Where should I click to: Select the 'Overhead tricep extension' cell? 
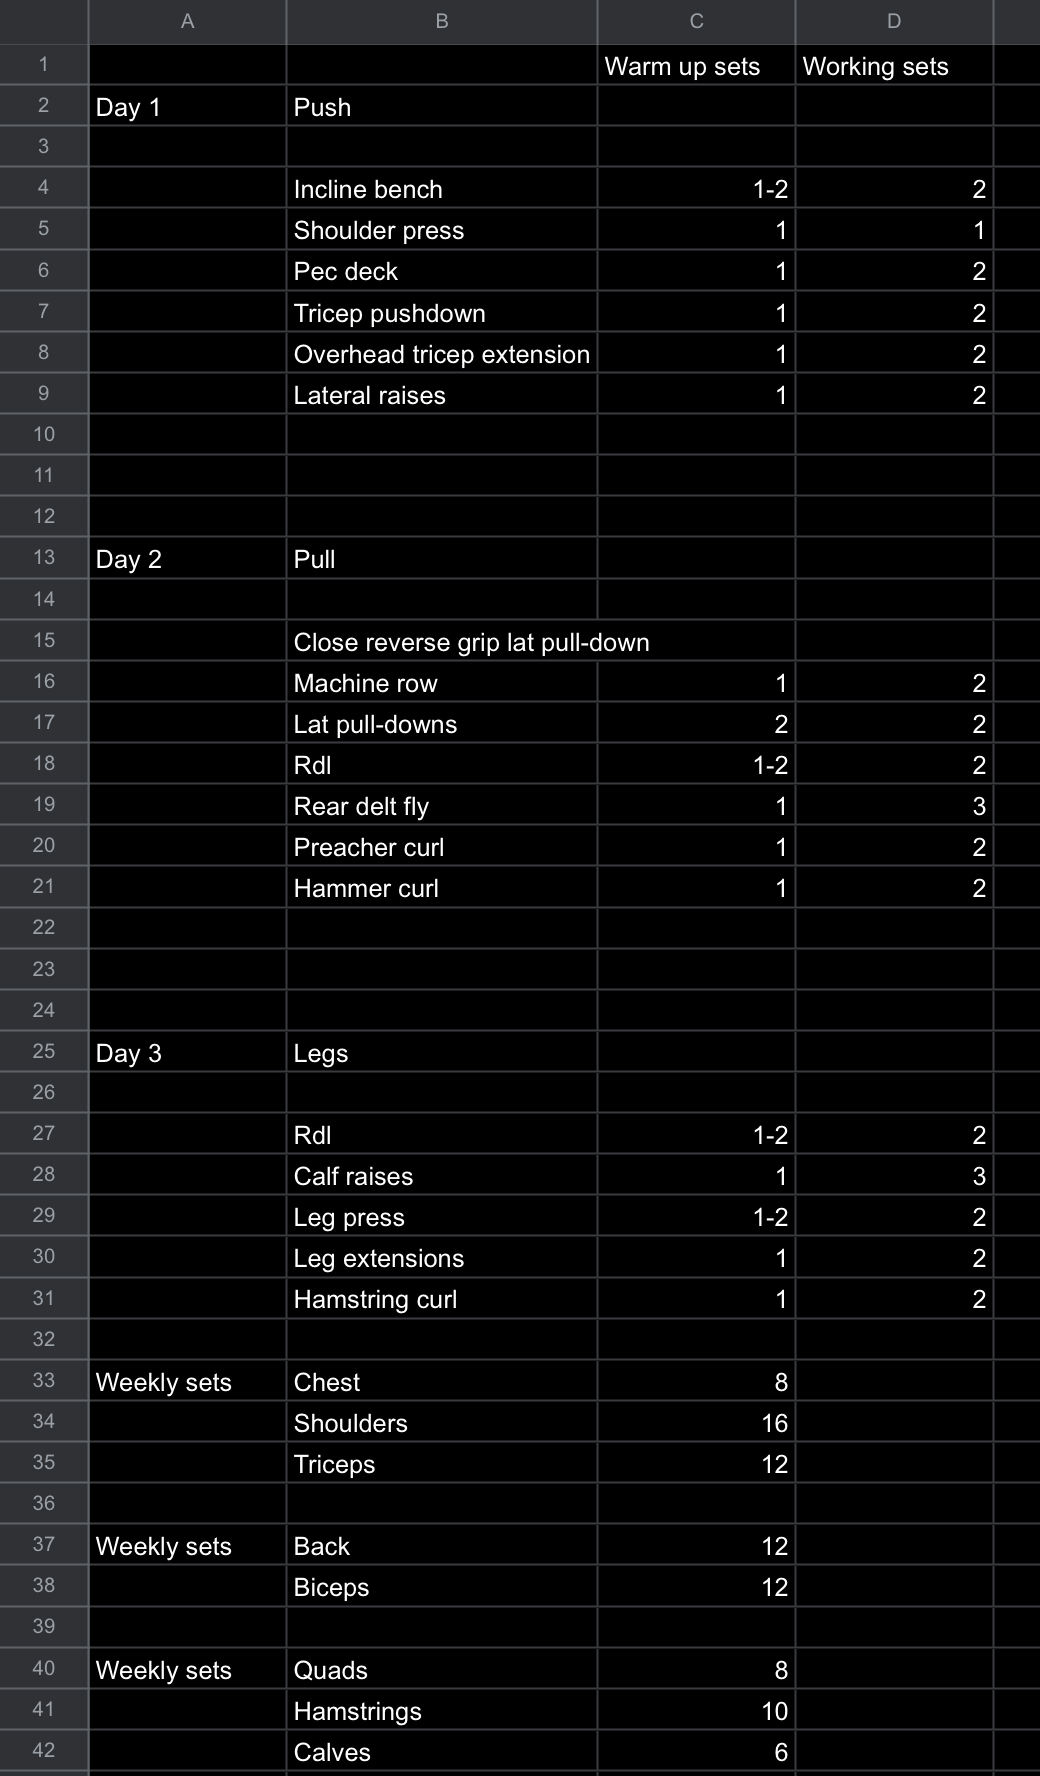441,354
